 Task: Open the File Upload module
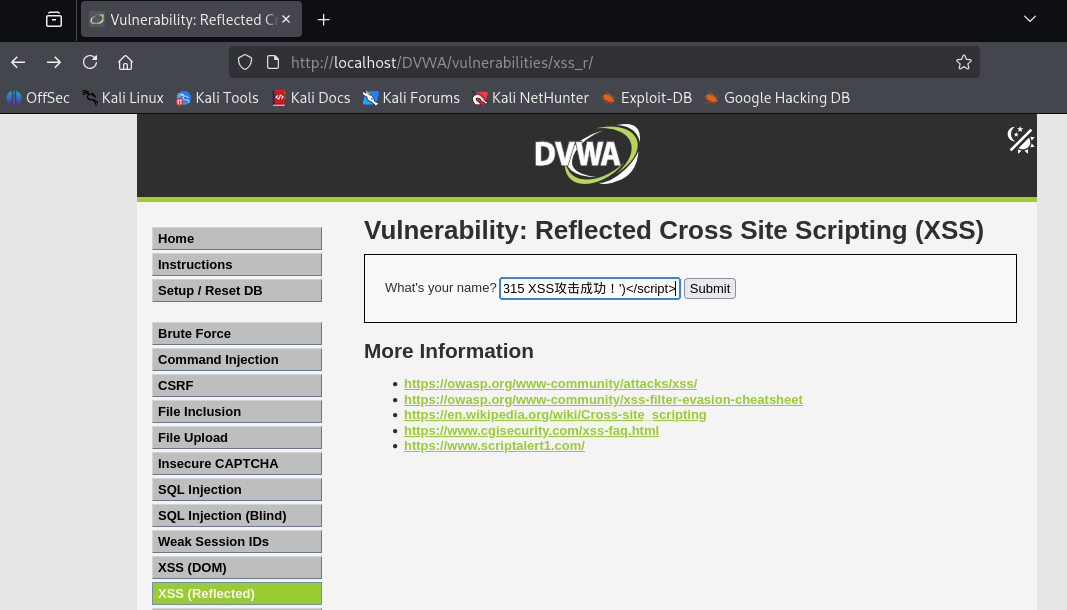pos(237,438)
